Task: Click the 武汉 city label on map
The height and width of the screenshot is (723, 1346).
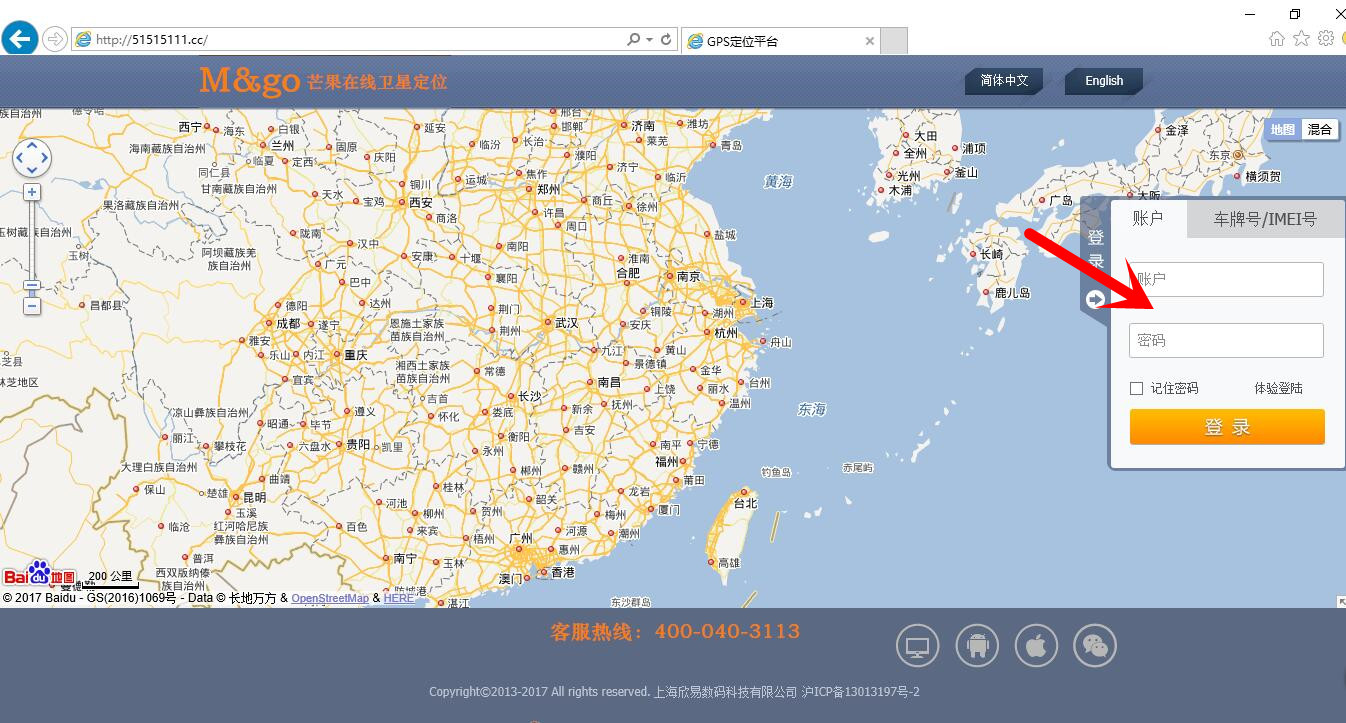Action: click(567, 323)
